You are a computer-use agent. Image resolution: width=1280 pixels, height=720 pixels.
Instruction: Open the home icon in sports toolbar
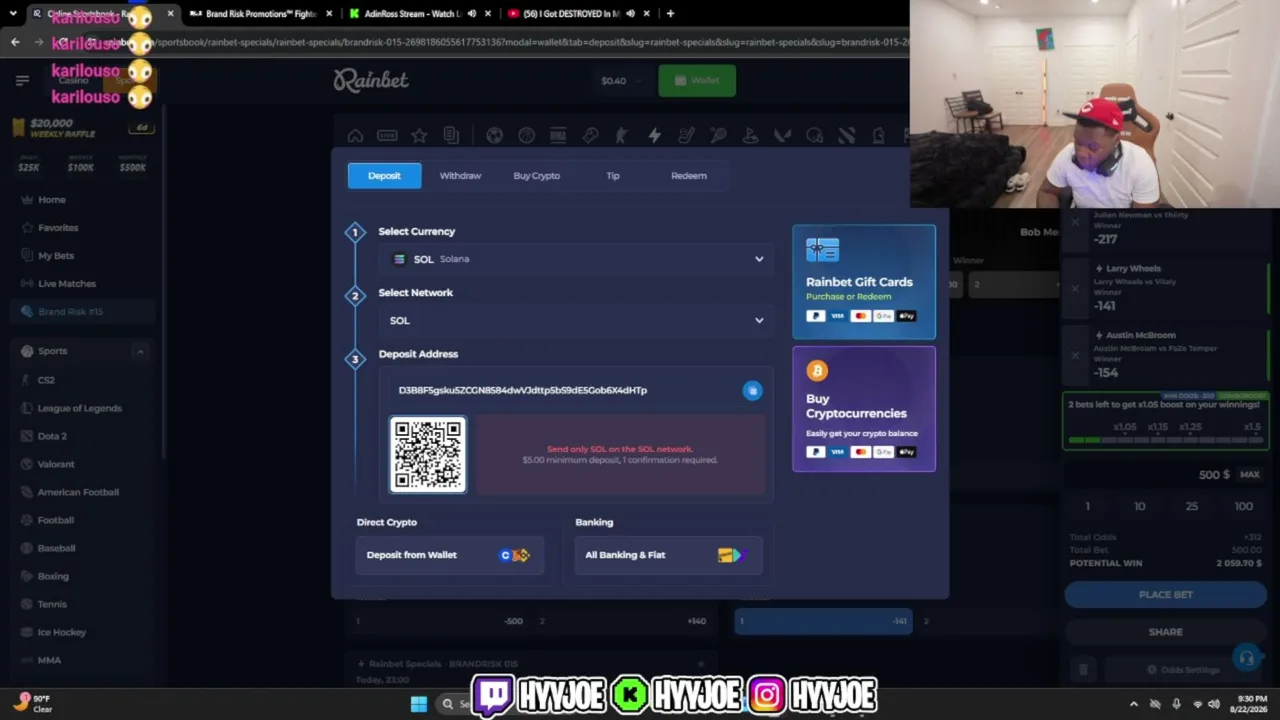click(x=355, y=136)
